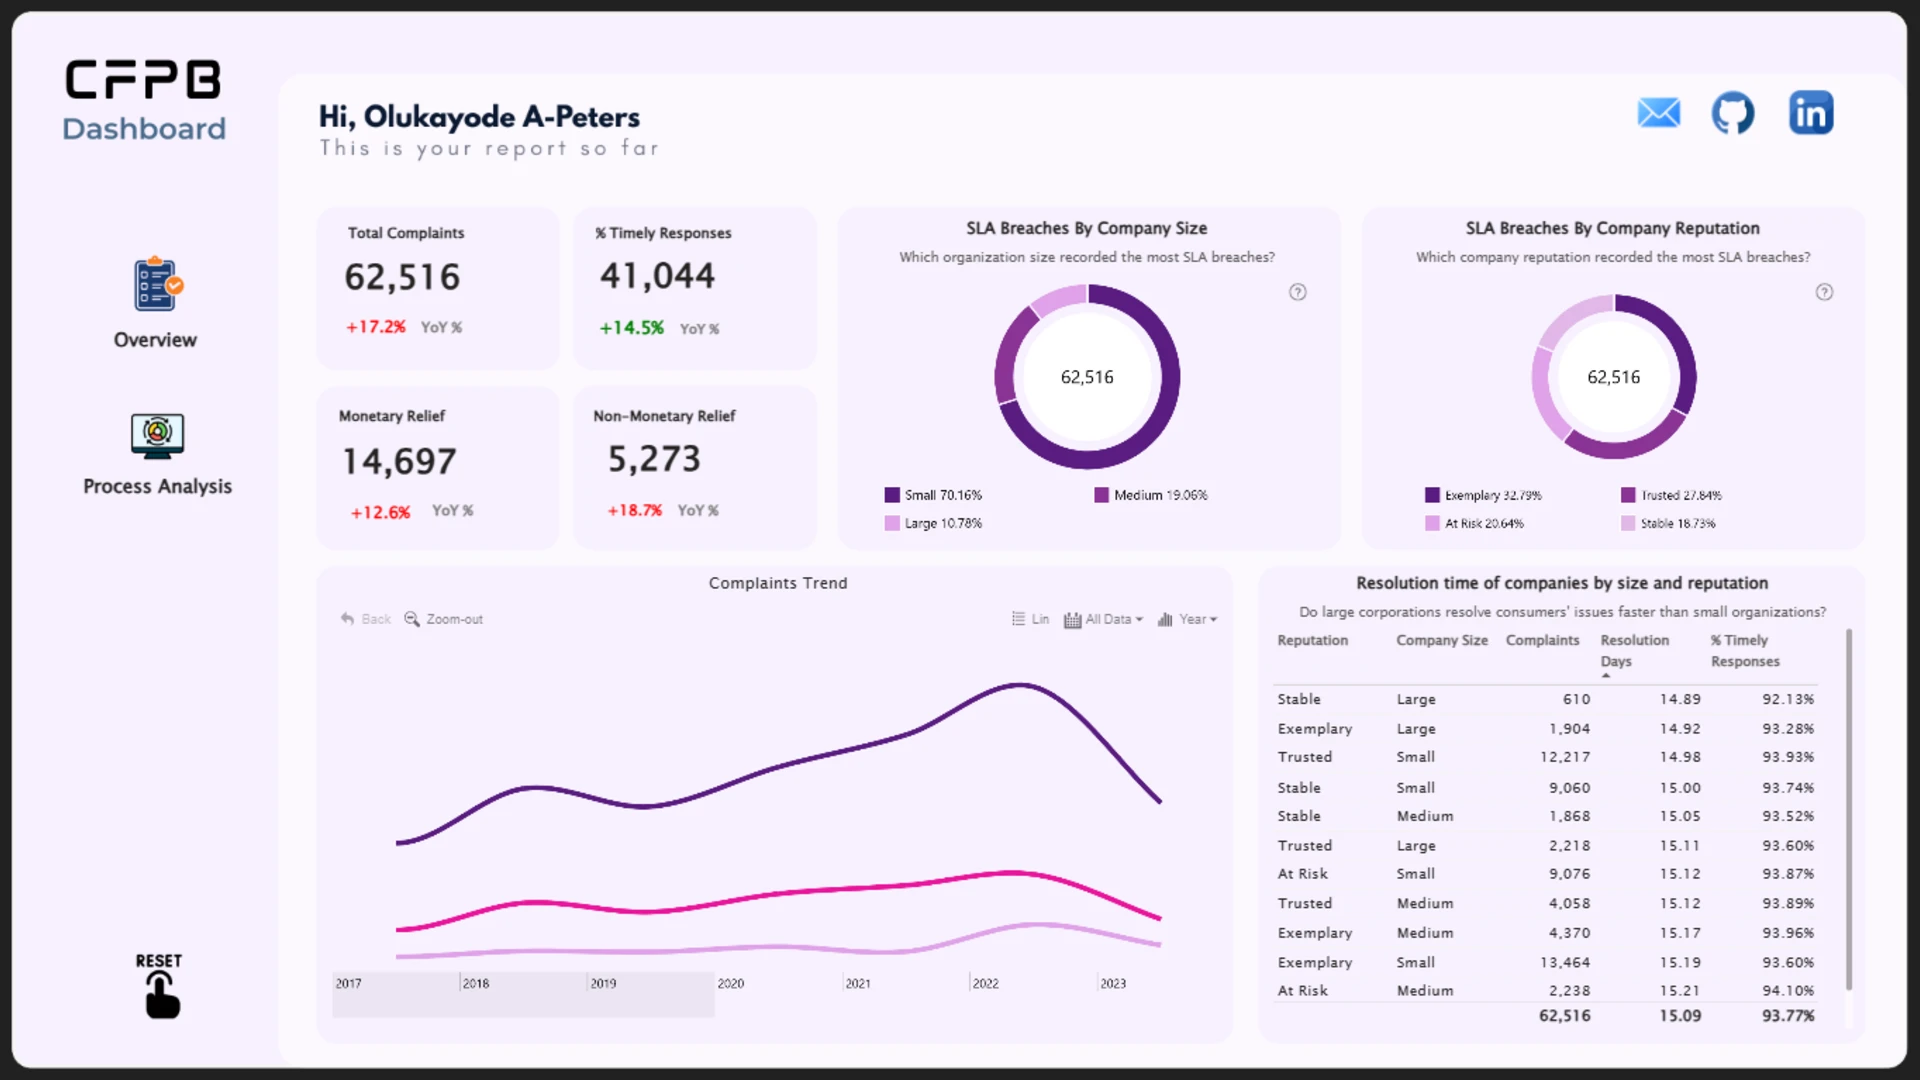
Task: Open the All Data dropdown arrow
Action: point(1139,620)
